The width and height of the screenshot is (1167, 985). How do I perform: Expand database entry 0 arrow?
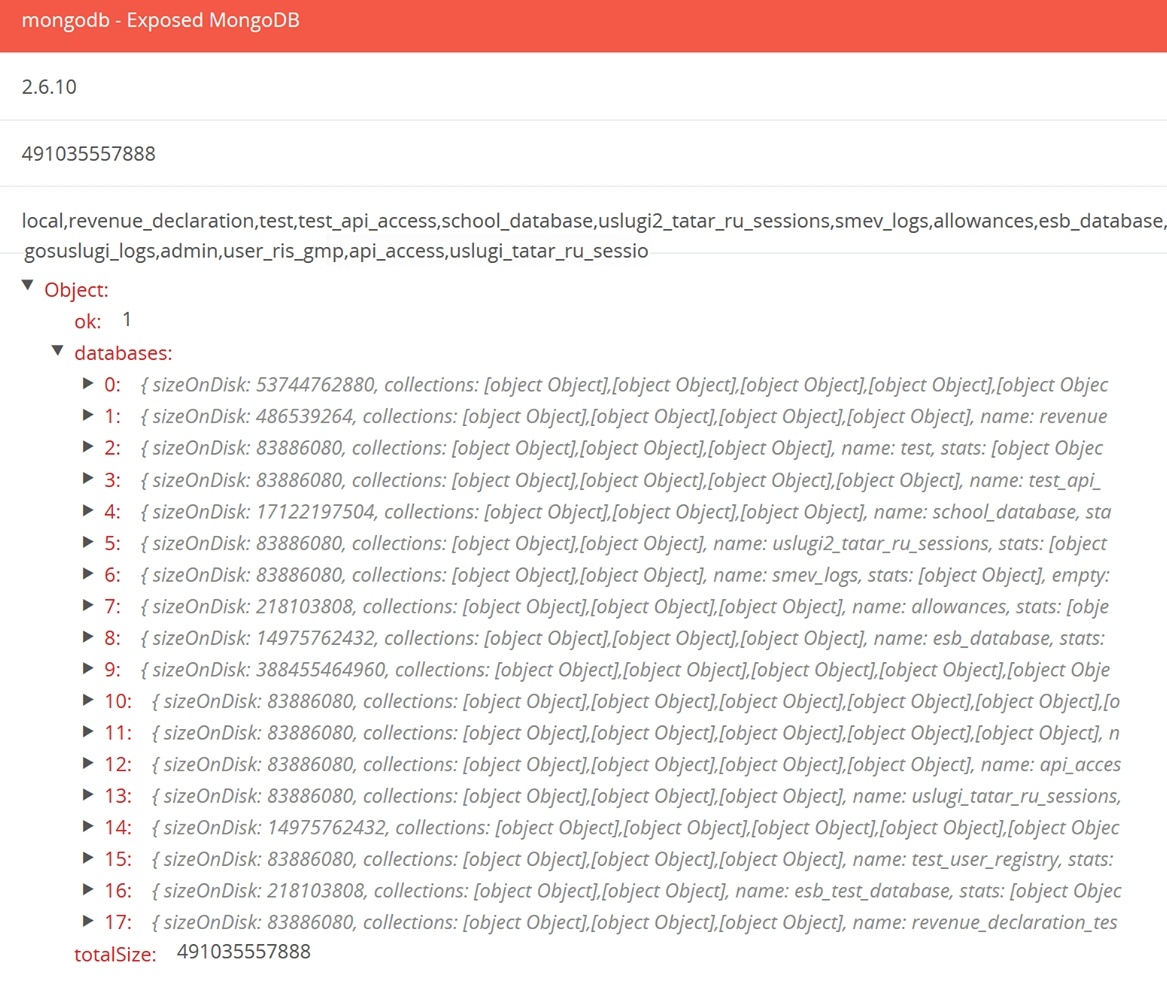(x=88, y=383)
